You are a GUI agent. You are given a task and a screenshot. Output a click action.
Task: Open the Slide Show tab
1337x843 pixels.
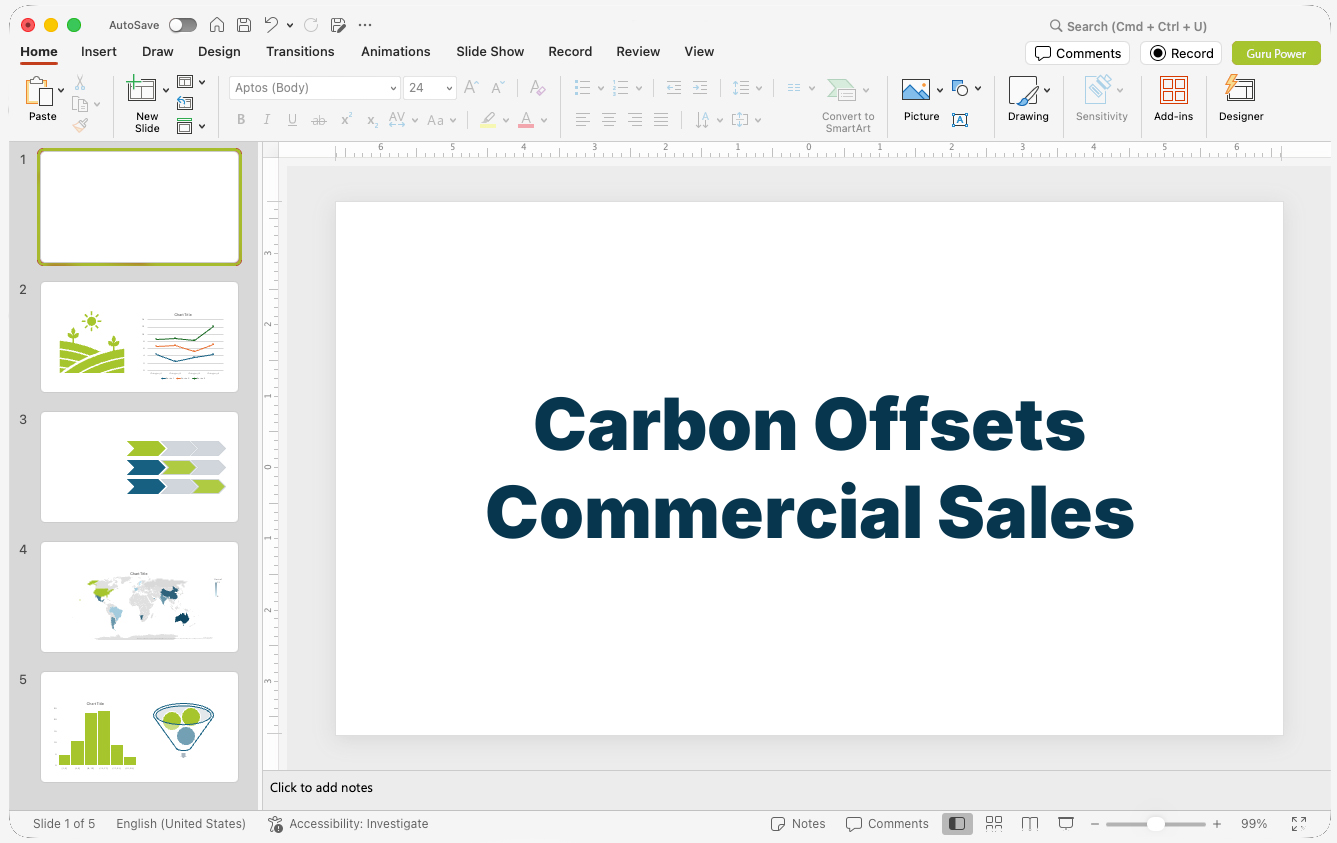490,51
